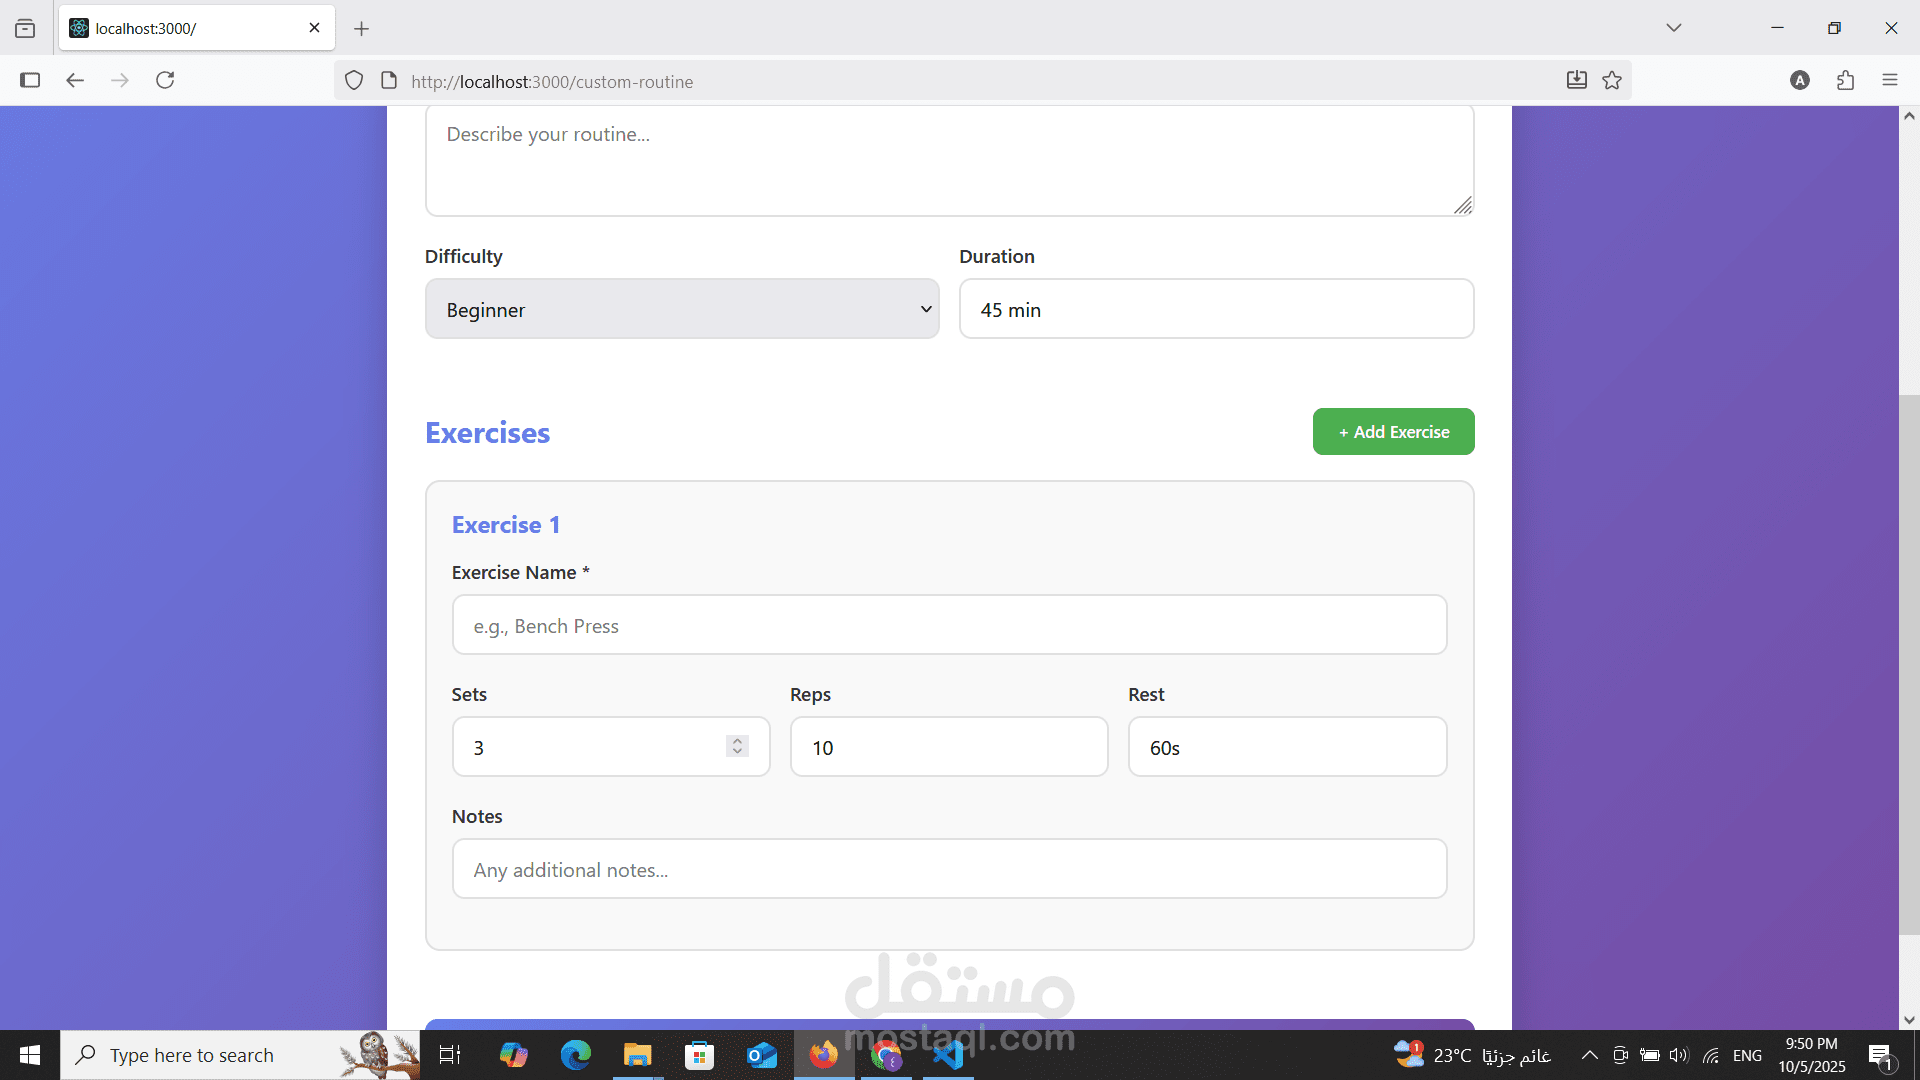Click the Add Exercise button

coord(1393,432)
